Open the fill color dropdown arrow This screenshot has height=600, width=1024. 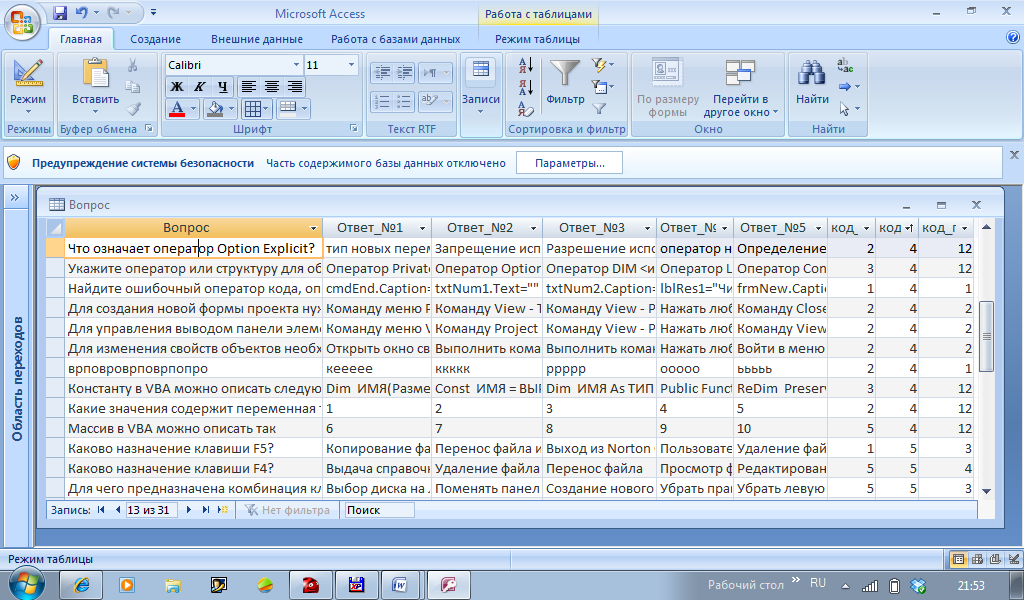(x=231, y=108)
